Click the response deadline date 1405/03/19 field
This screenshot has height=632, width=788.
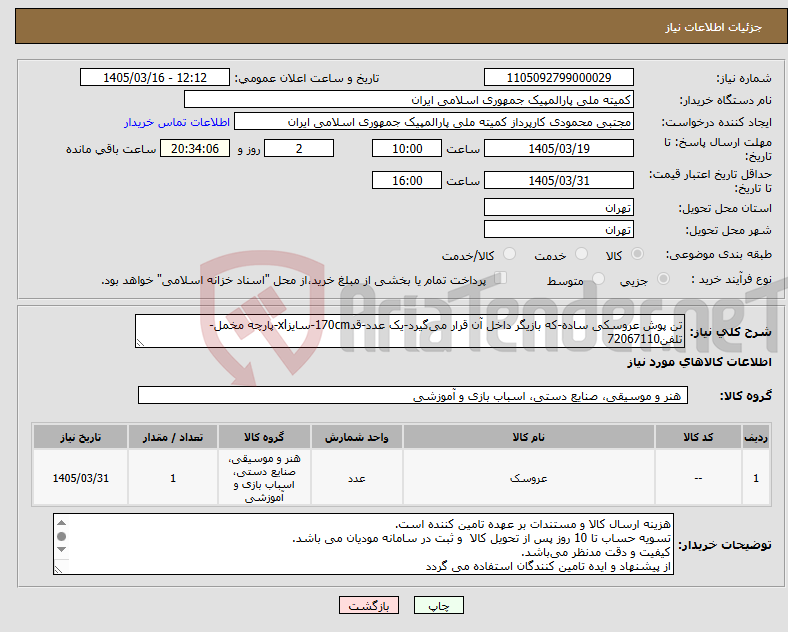pyautogui.click(x=558, y=149)
